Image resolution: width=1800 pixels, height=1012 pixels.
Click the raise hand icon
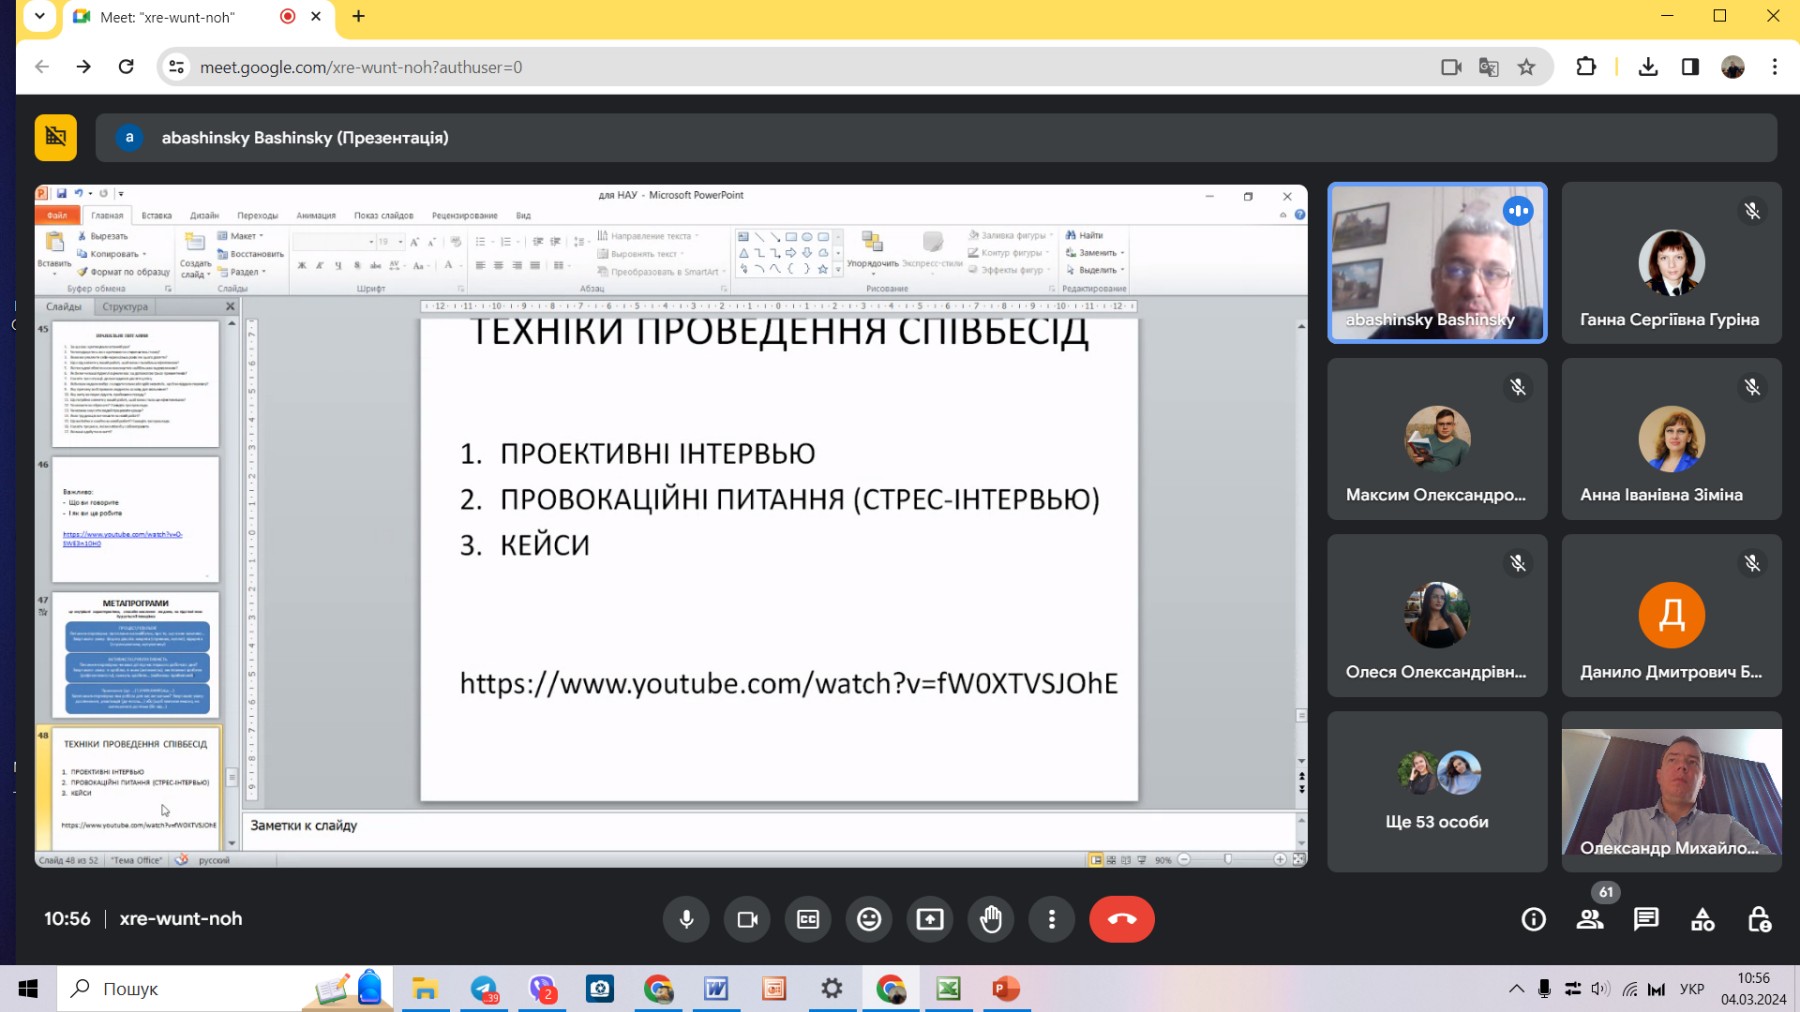point(991,919)
